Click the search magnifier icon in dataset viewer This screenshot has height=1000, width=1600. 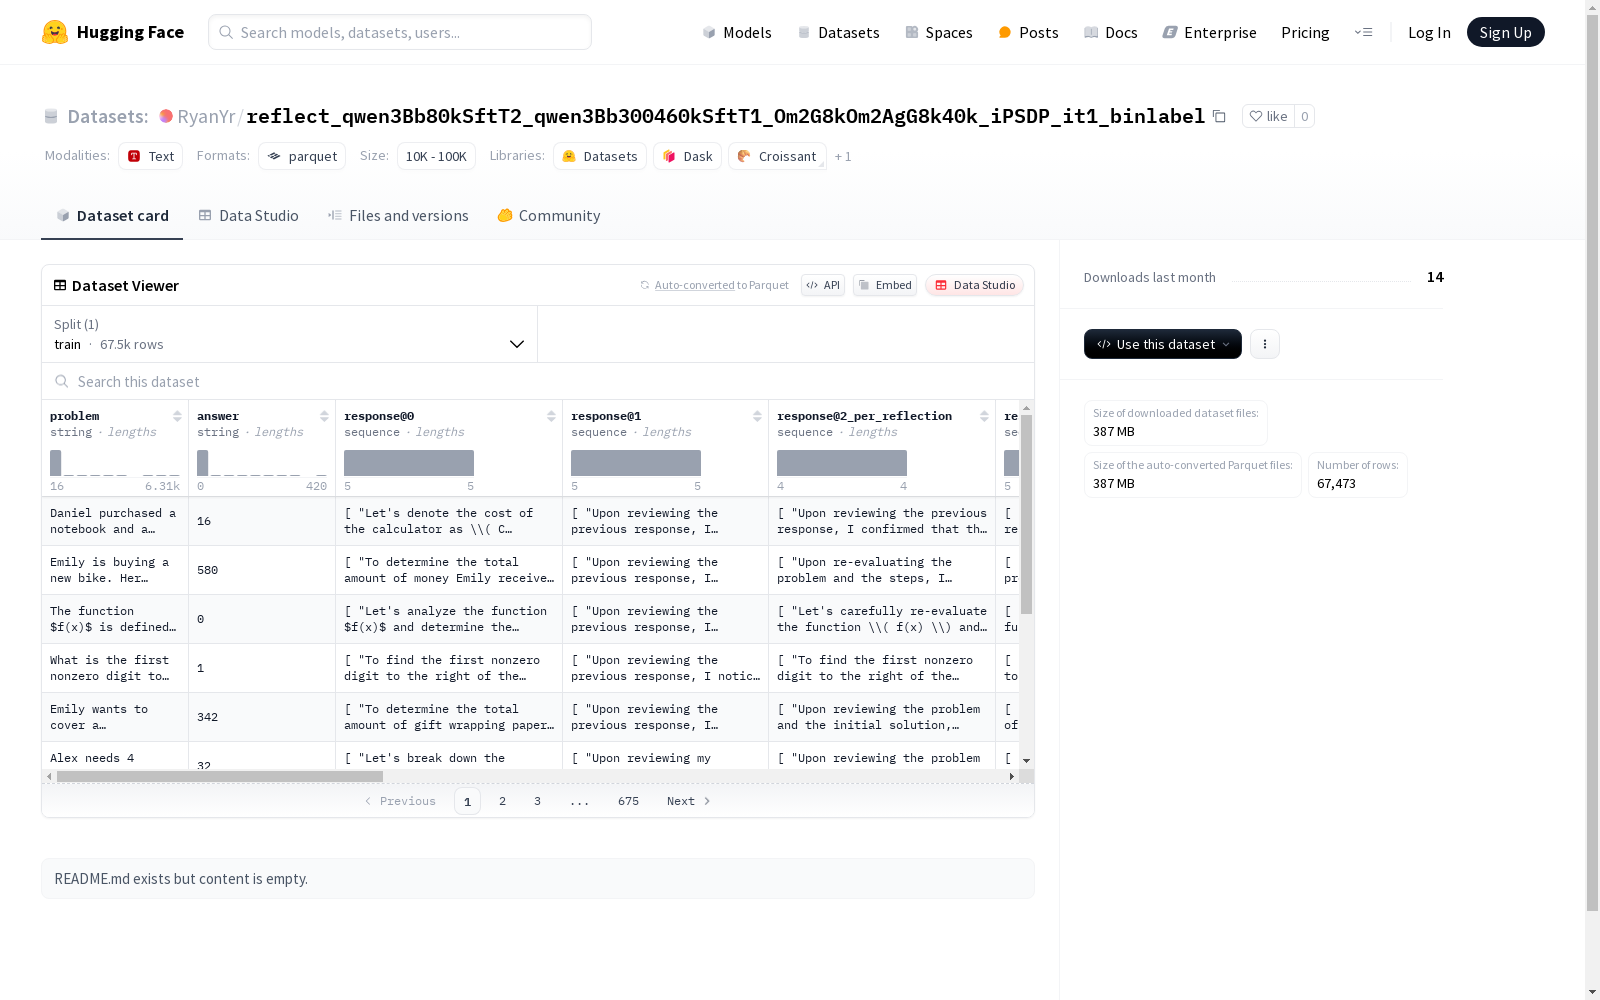click(x=62, y=381)
